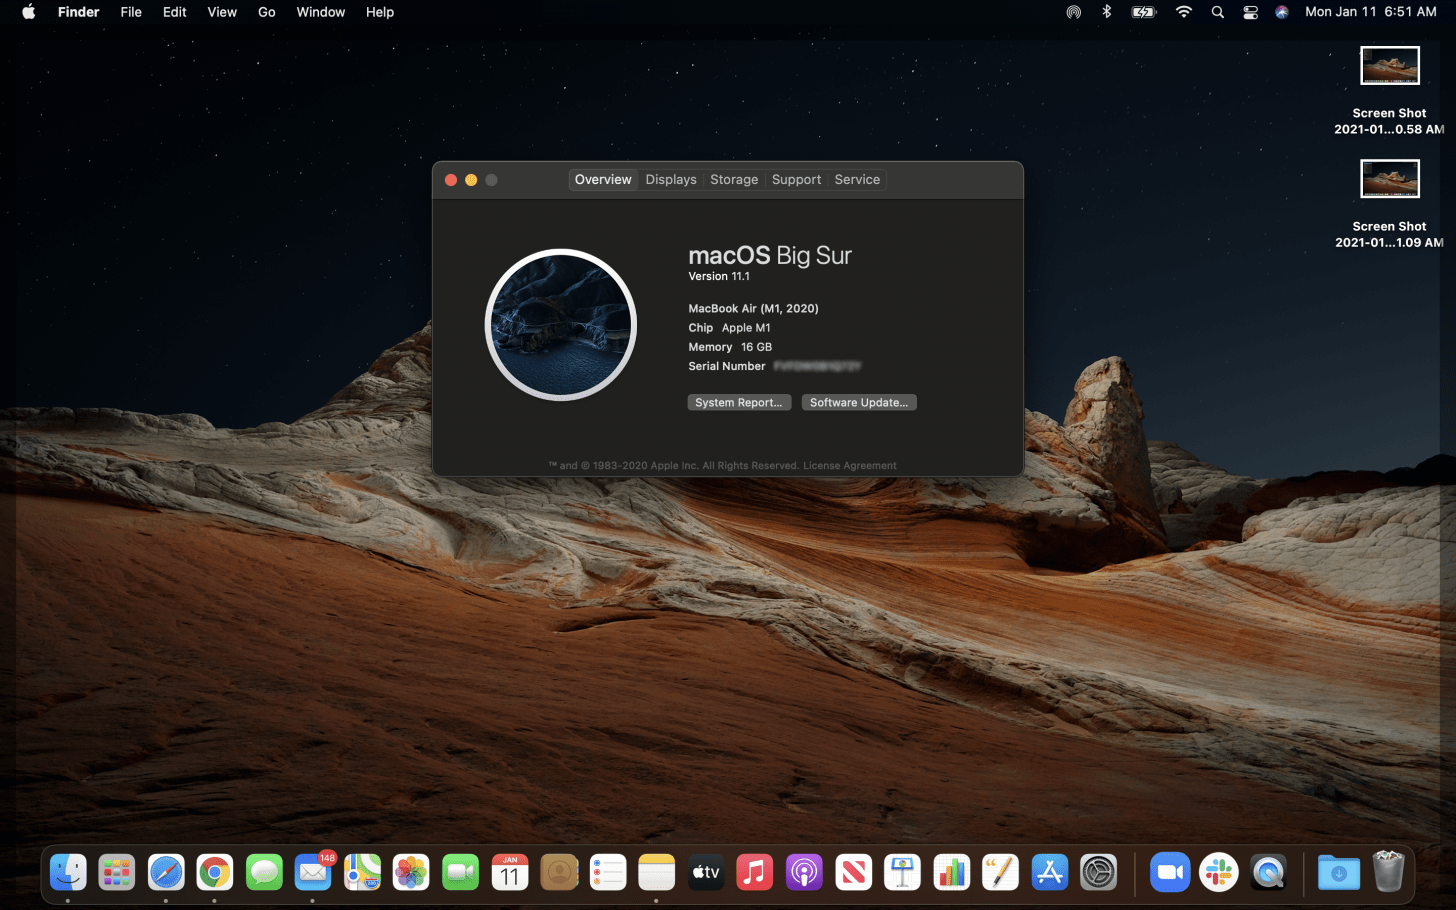Launch Google Chrome from the Dock
This screenshot has width=1456, height=910.
(215, 872)
